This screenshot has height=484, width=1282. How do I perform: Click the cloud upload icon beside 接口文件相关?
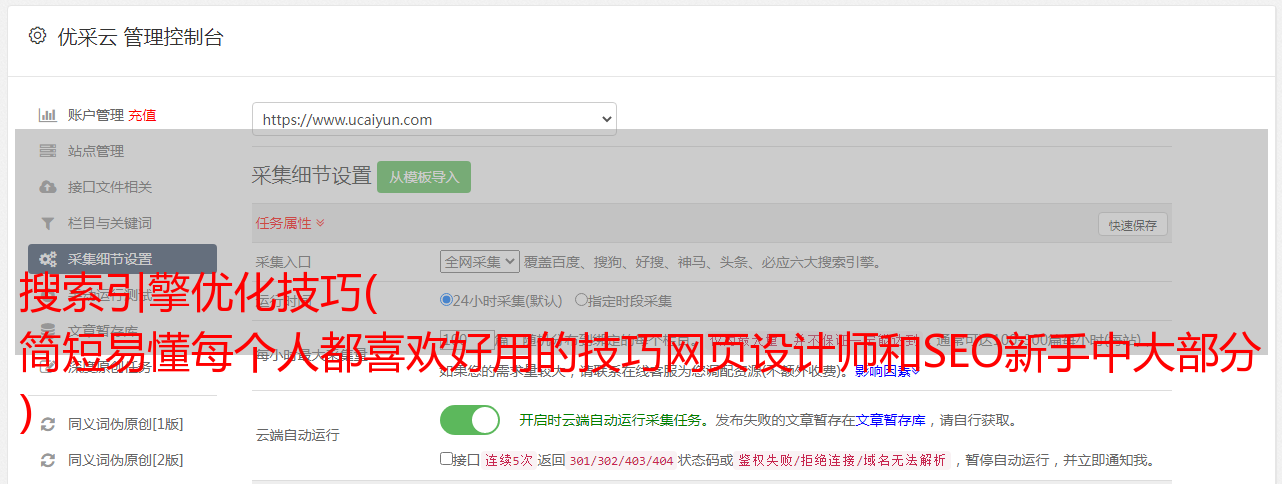pyautogui.click(x=47, y=187)
